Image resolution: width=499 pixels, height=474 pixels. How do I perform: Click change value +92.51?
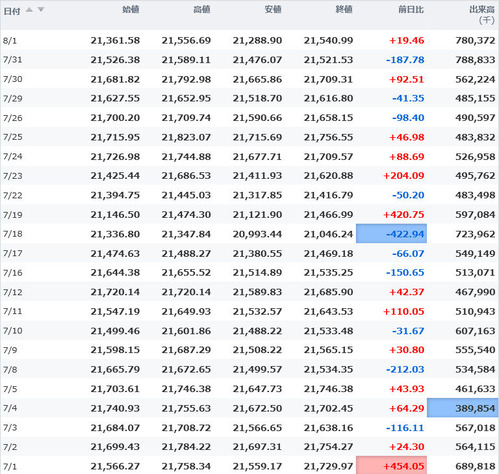pyautogui.click(x=407, y=80)
